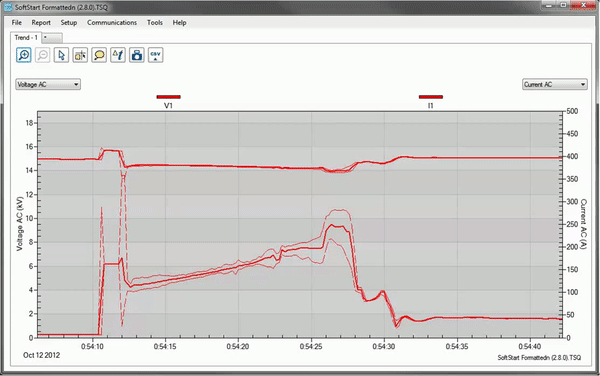This screenshot has width=600, height=376.
Task: Activate the cursor marker selection tool
Action: click(x=80, y=55)
